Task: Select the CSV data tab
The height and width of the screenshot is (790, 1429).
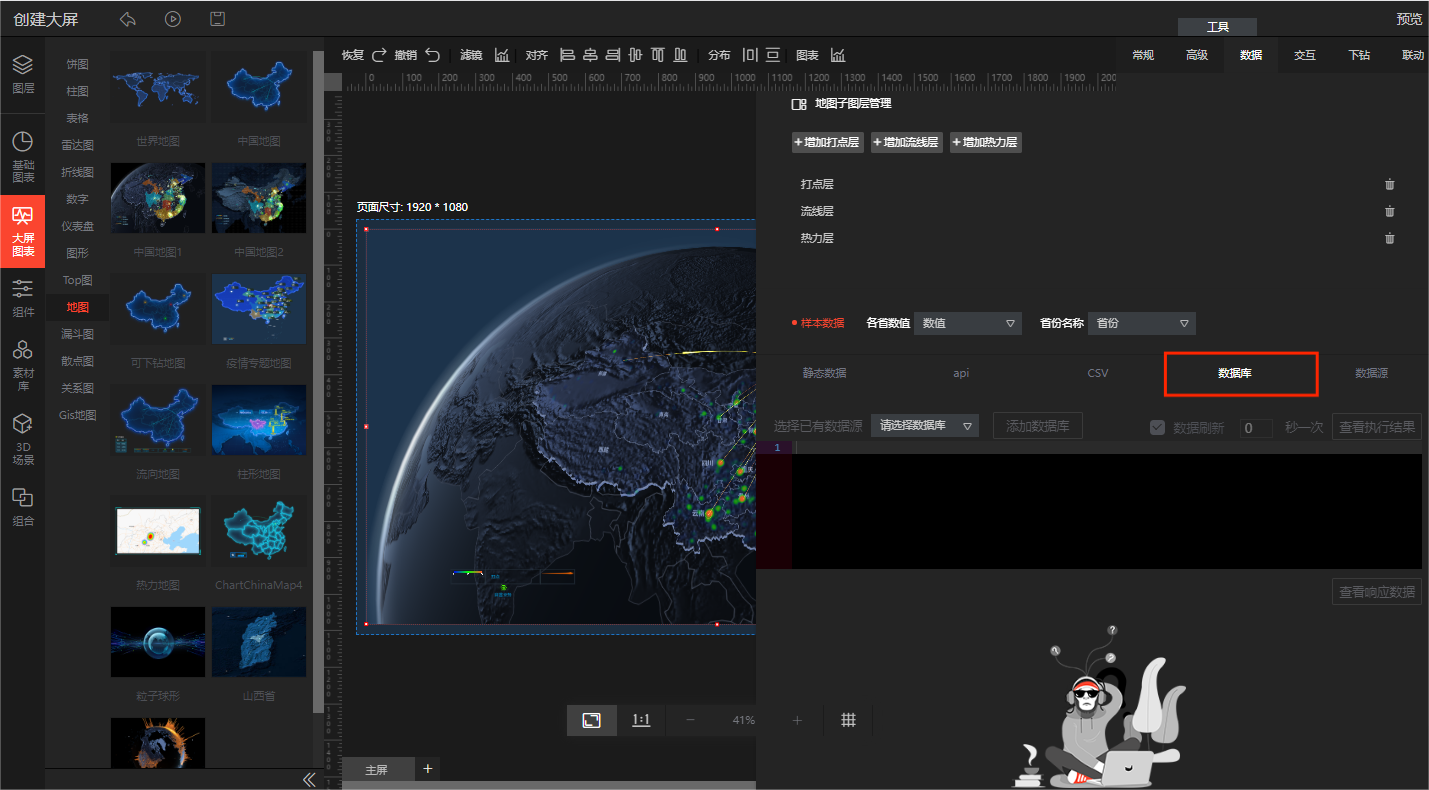Action: coord(1098,373)
